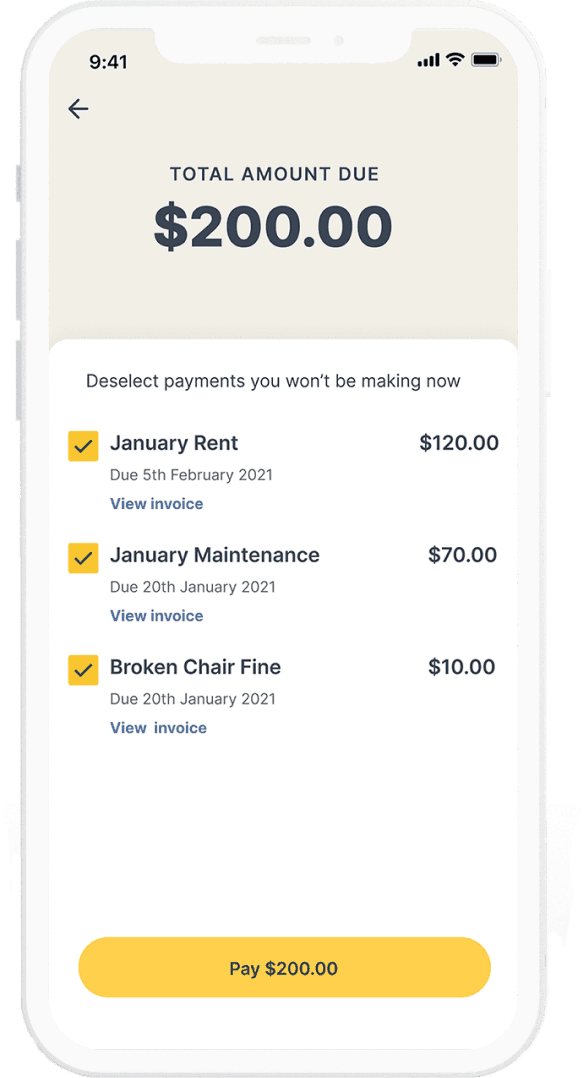Click the checkmark icon beside January Rent
Image resolution: width=585 pixels, height=1078 pixels.
pyautogui.click(x=83, y=445)
